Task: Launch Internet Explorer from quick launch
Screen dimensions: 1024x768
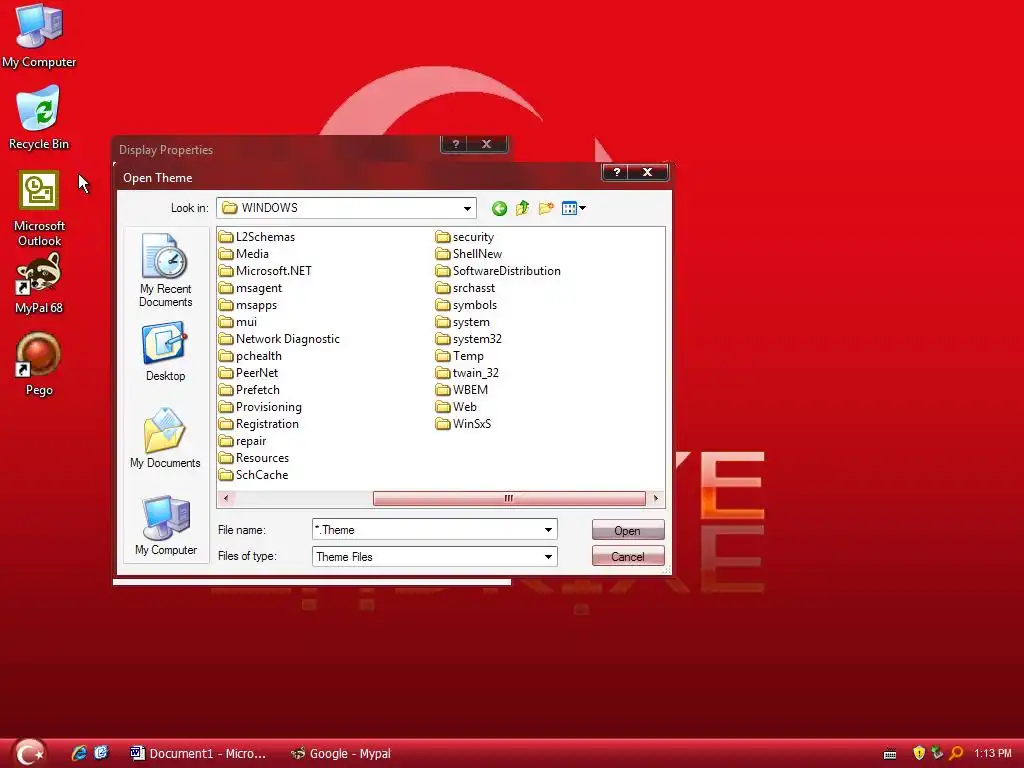Action: [79, 752]
